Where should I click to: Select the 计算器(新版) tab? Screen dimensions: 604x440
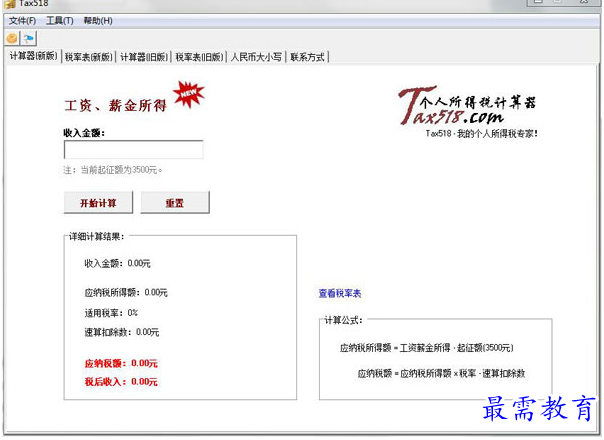[x=33, y=56]
